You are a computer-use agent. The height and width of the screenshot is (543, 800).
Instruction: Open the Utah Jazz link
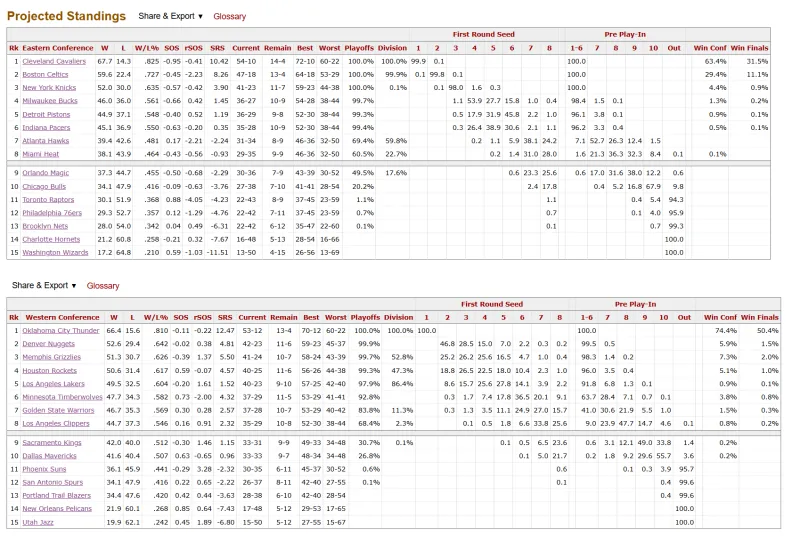[x=38, y=523]
